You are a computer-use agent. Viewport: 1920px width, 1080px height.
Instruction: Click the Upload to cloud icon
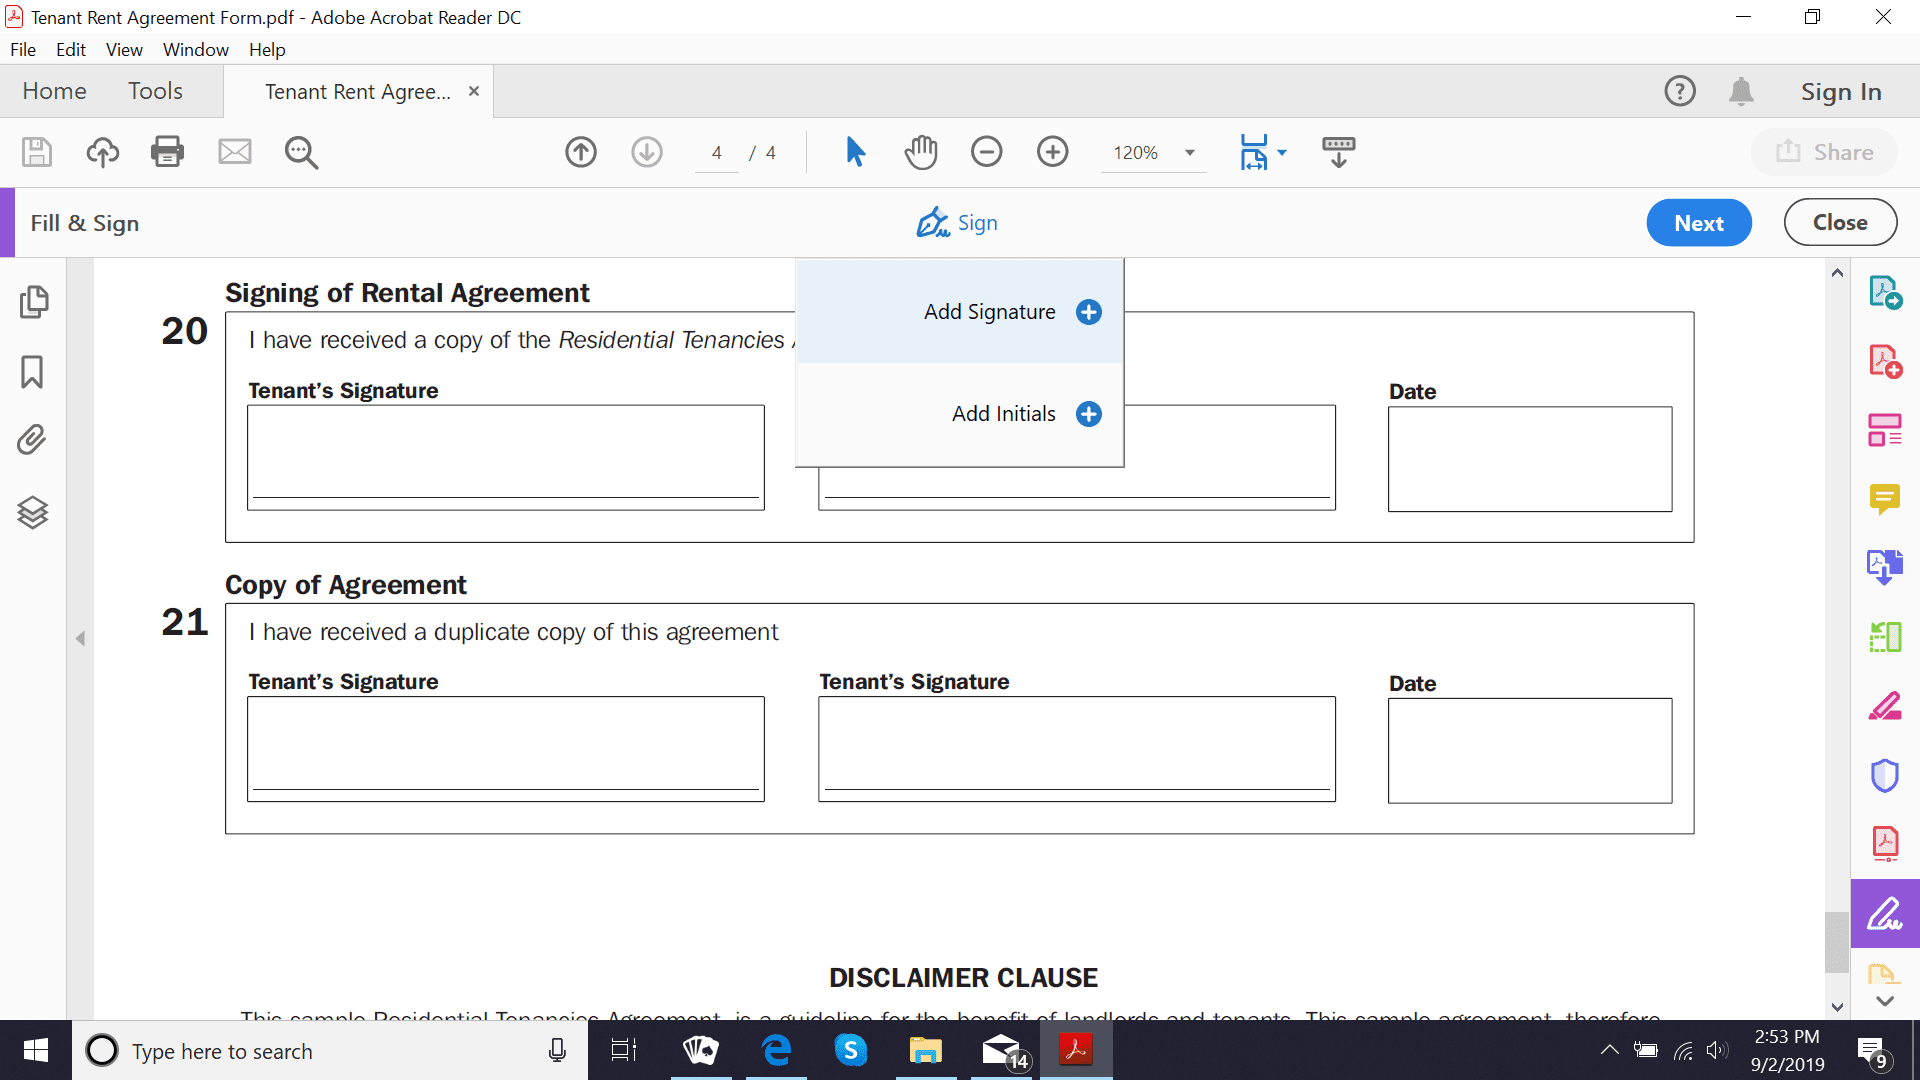(102, 150)
